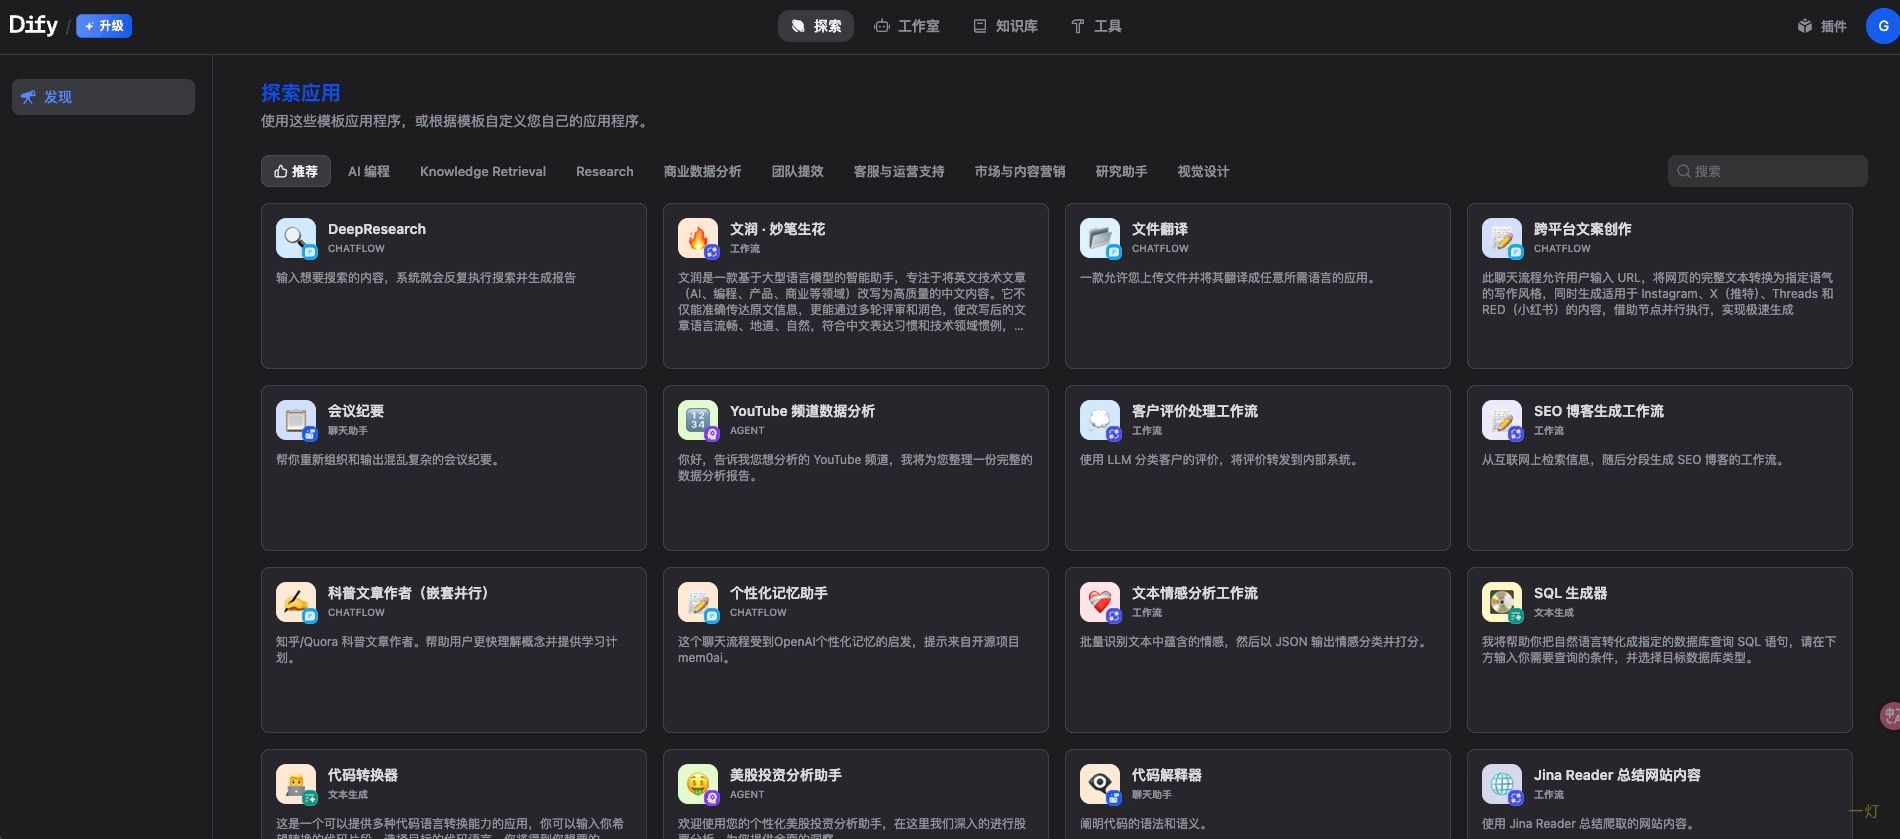Screen dimensions: 1900x839
Task: Open the 插件 plugins button
Action: (x=1822, y=26)
